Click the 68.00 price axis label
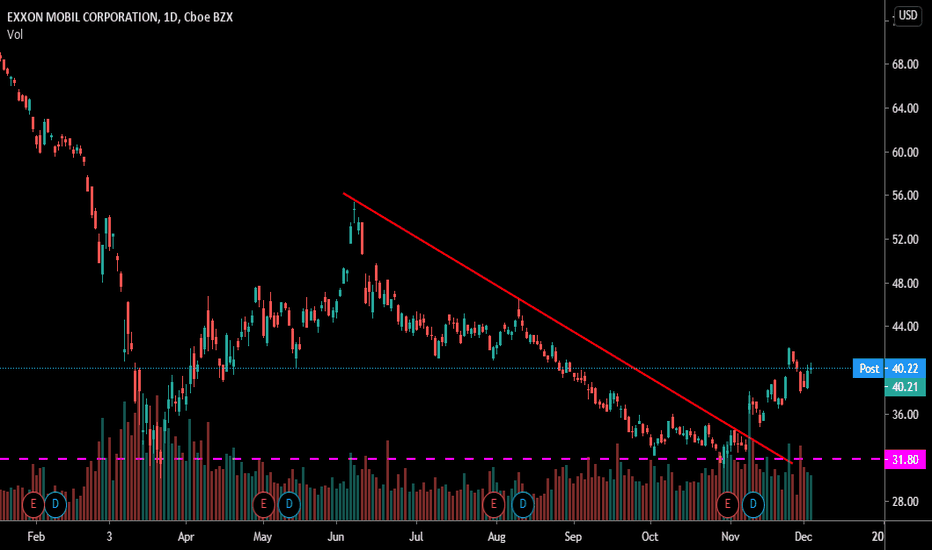932x550 pixels. [905, 64]
